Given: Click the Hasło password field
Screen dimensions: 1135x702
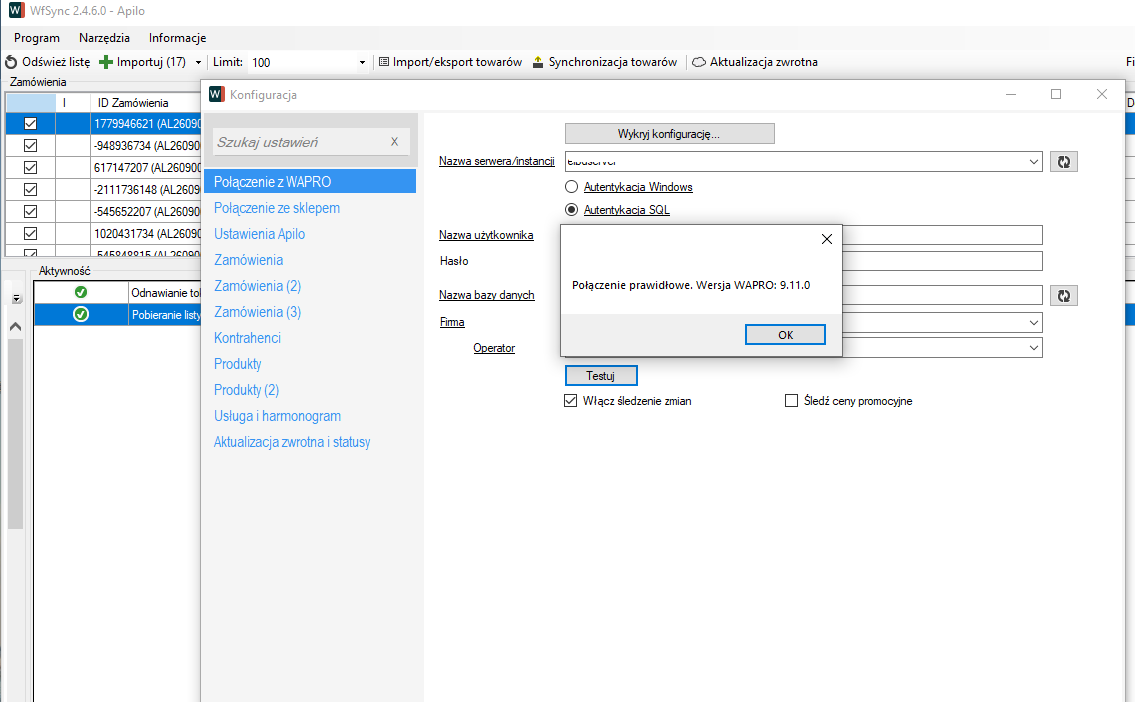Looking at the screenshot, I should click(x=942, y=261).
